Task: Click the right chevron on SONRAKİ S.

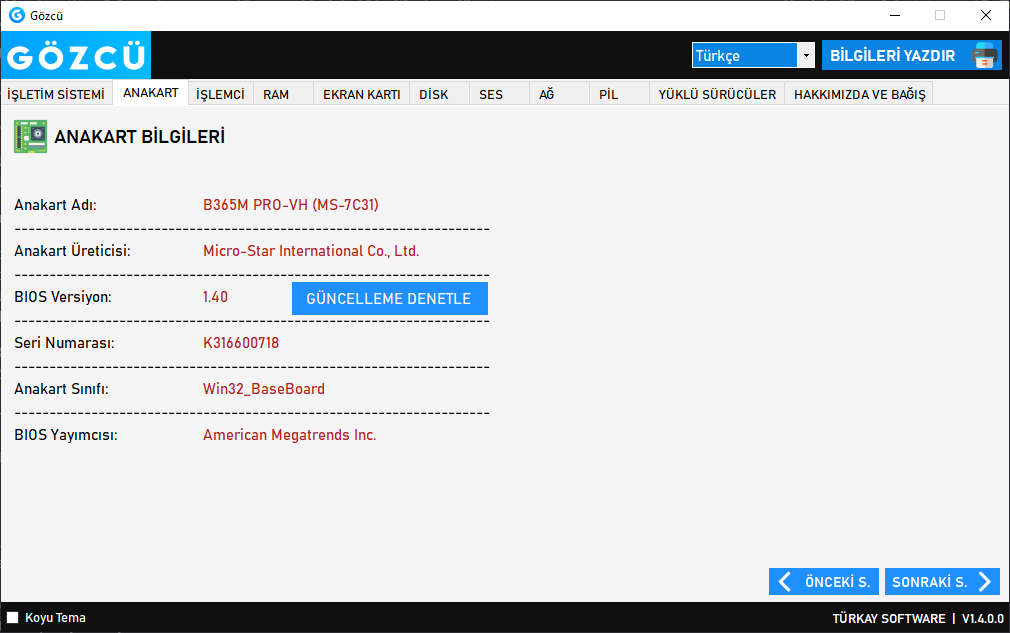Action: pos(985,582)
